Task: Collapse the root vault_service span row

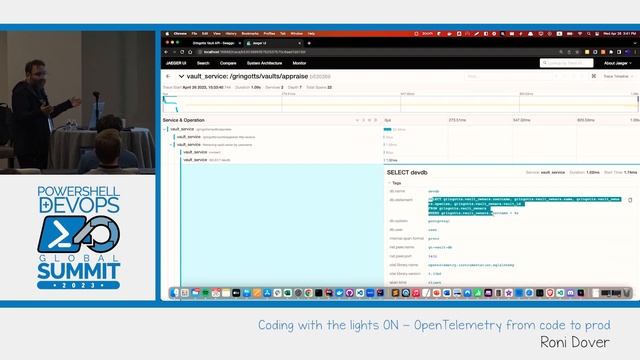Action: 165,129
